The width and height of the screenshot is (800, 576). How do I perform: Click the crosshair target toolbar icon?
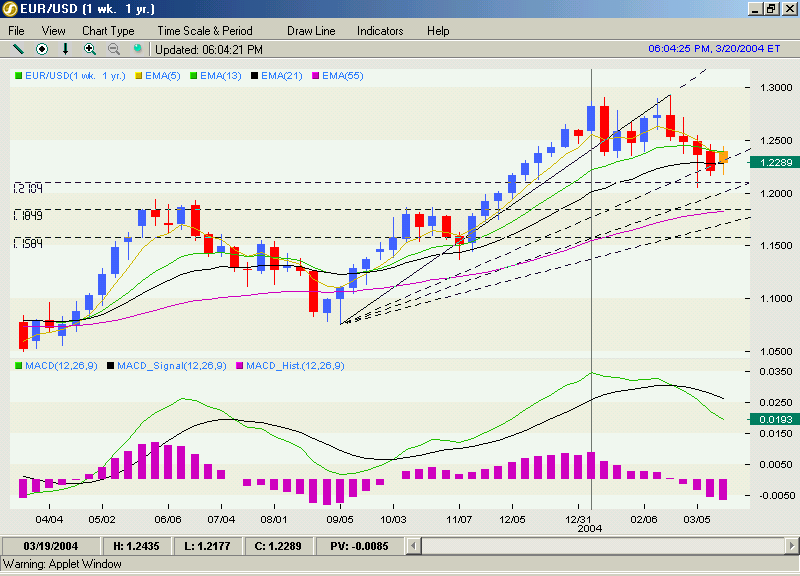pyautogui.click(x=41, y=48)
